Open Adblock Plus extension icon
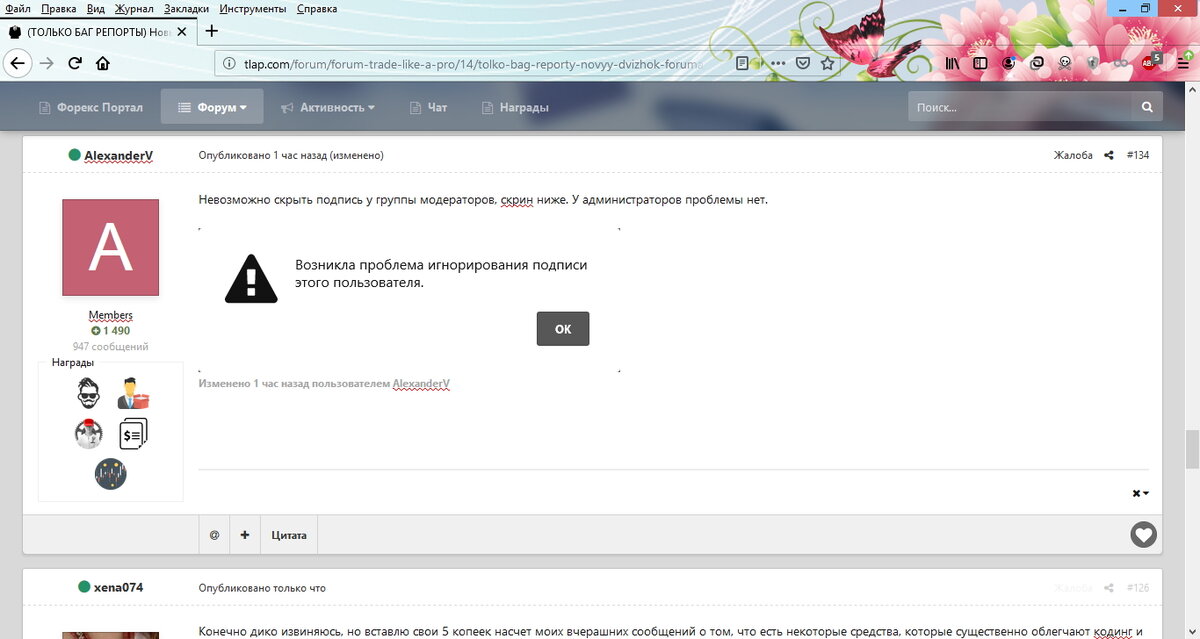This screenshot has height=639, width=1200. pos(1150,62)
